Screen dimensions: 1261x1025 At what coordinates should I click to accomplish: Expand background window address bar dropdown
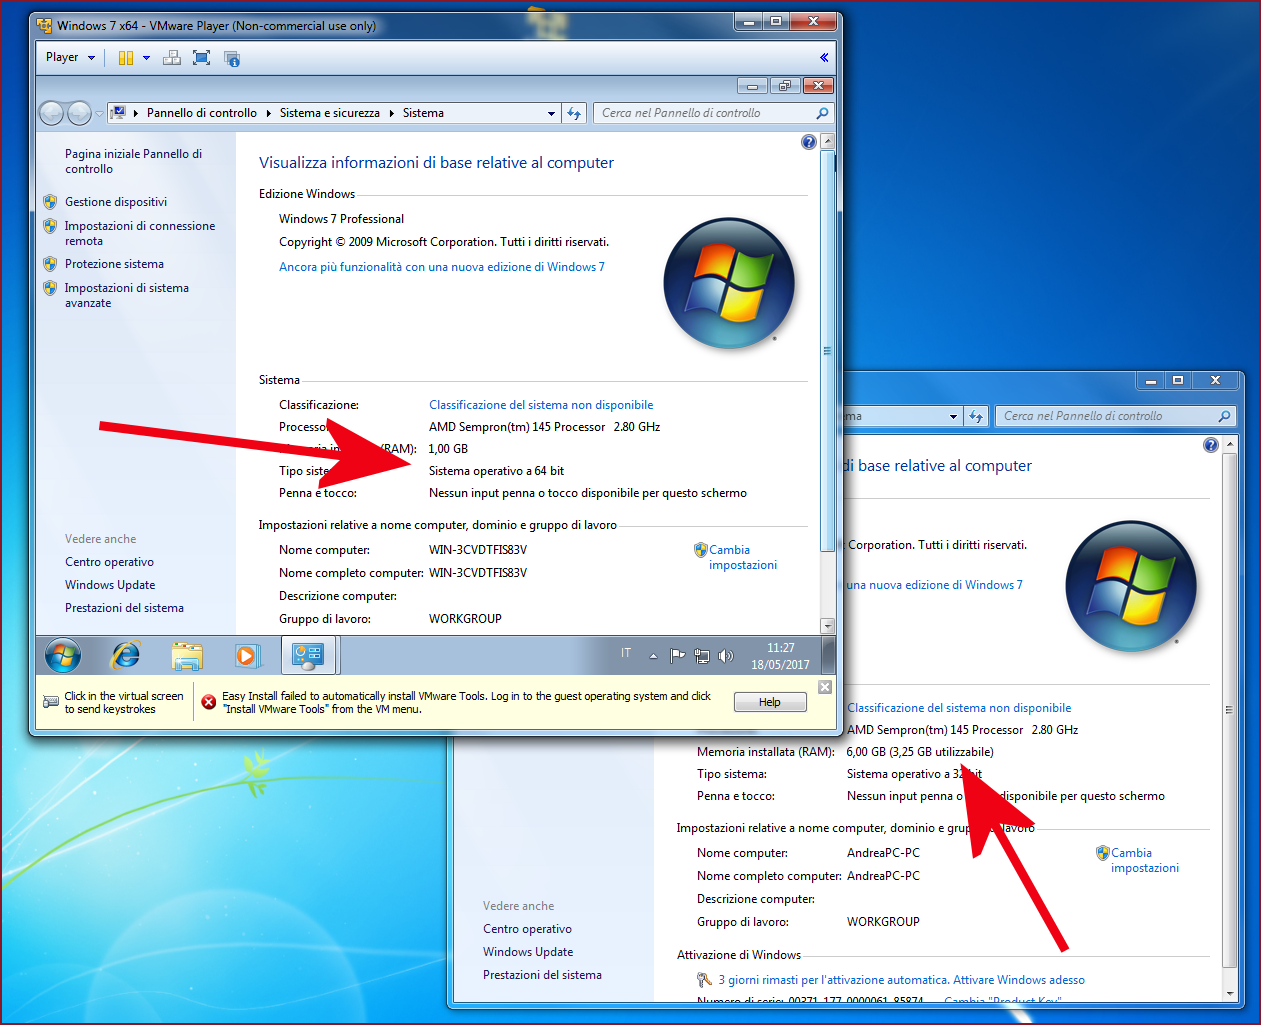point(953,416)
